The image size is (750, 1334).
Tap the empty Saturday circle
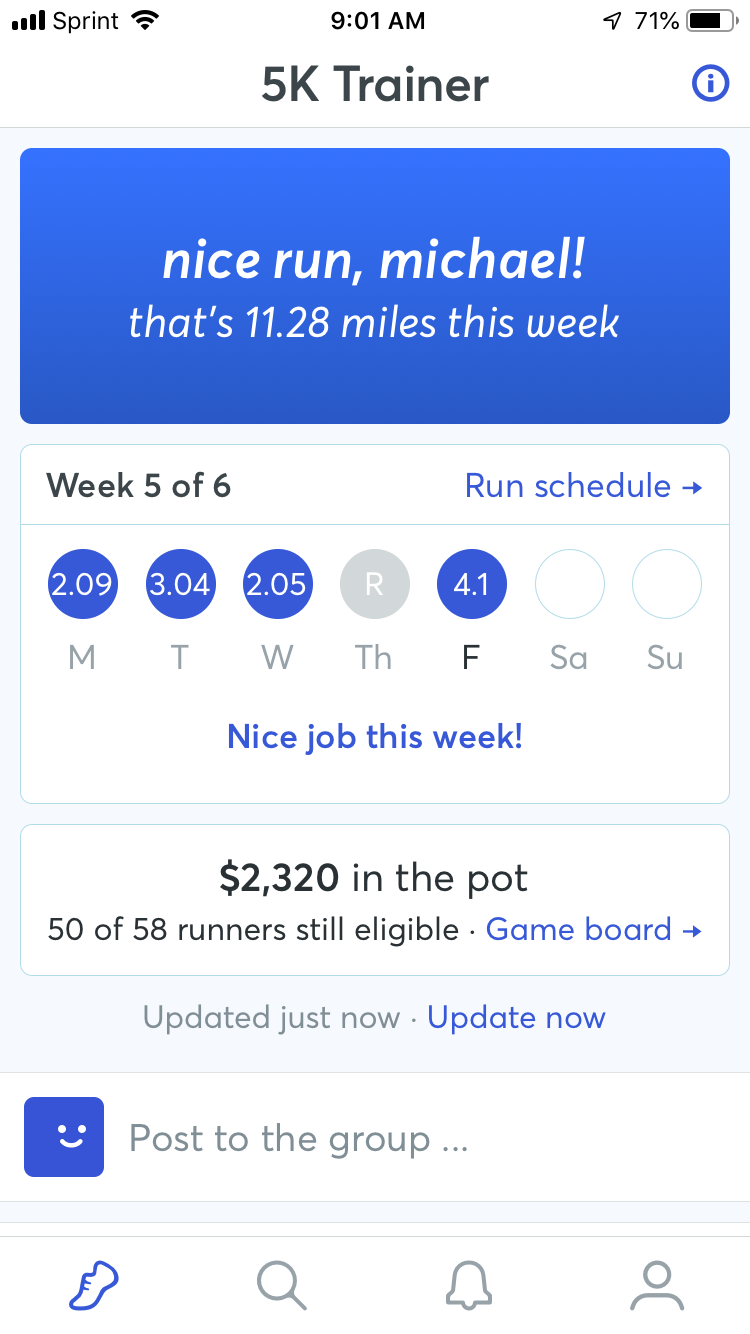coord(569,584)
